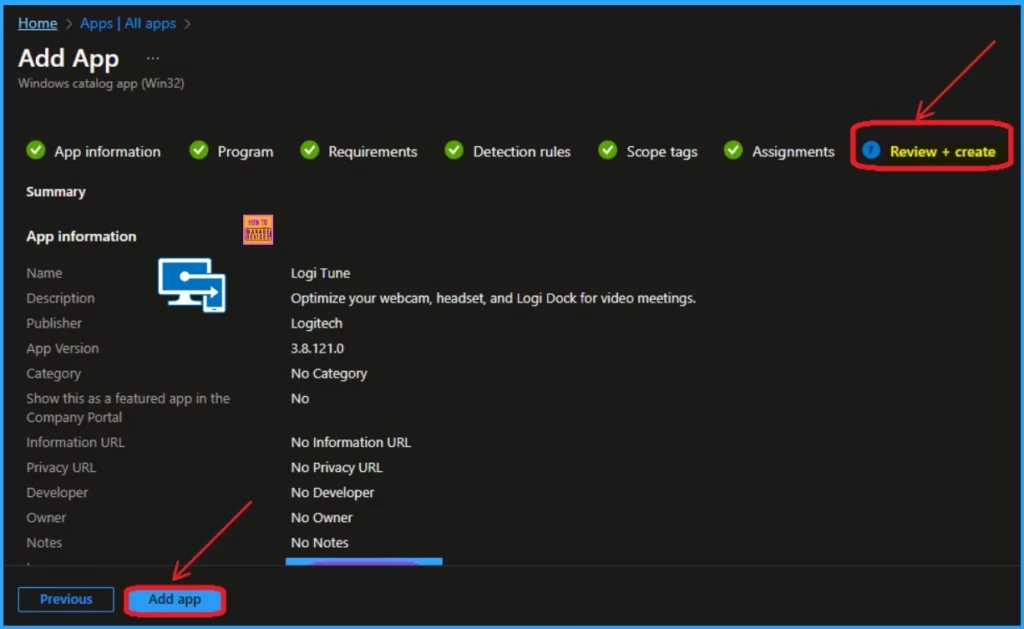Screen dimensions: 1024x629
Task: Click the No Developer value
Action: (x=332, y=492)
